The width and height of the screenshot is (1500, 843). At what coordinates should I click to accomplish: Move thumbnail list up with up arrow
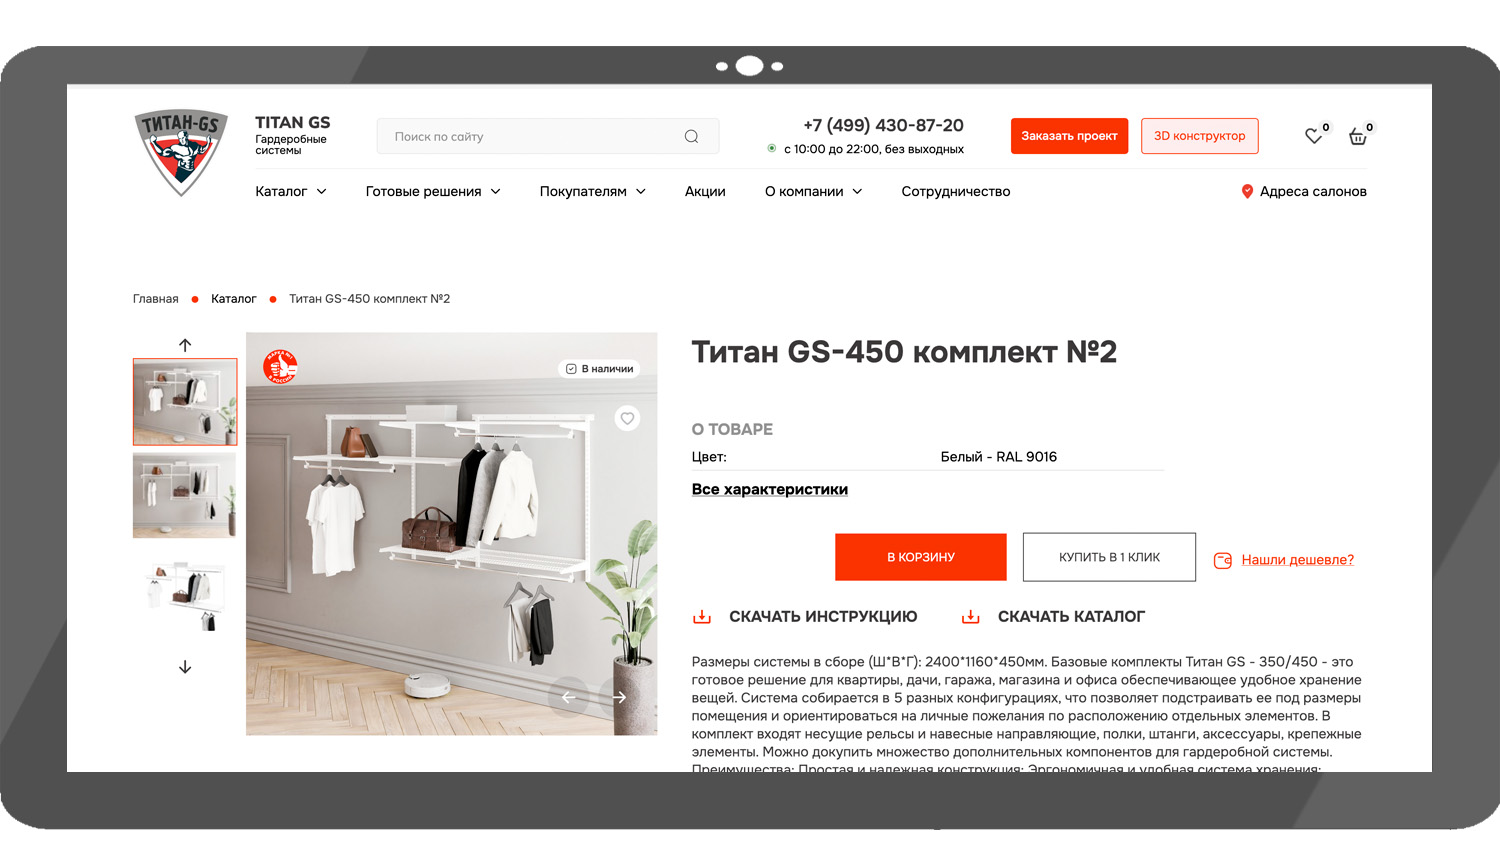[x=185, y=345]
